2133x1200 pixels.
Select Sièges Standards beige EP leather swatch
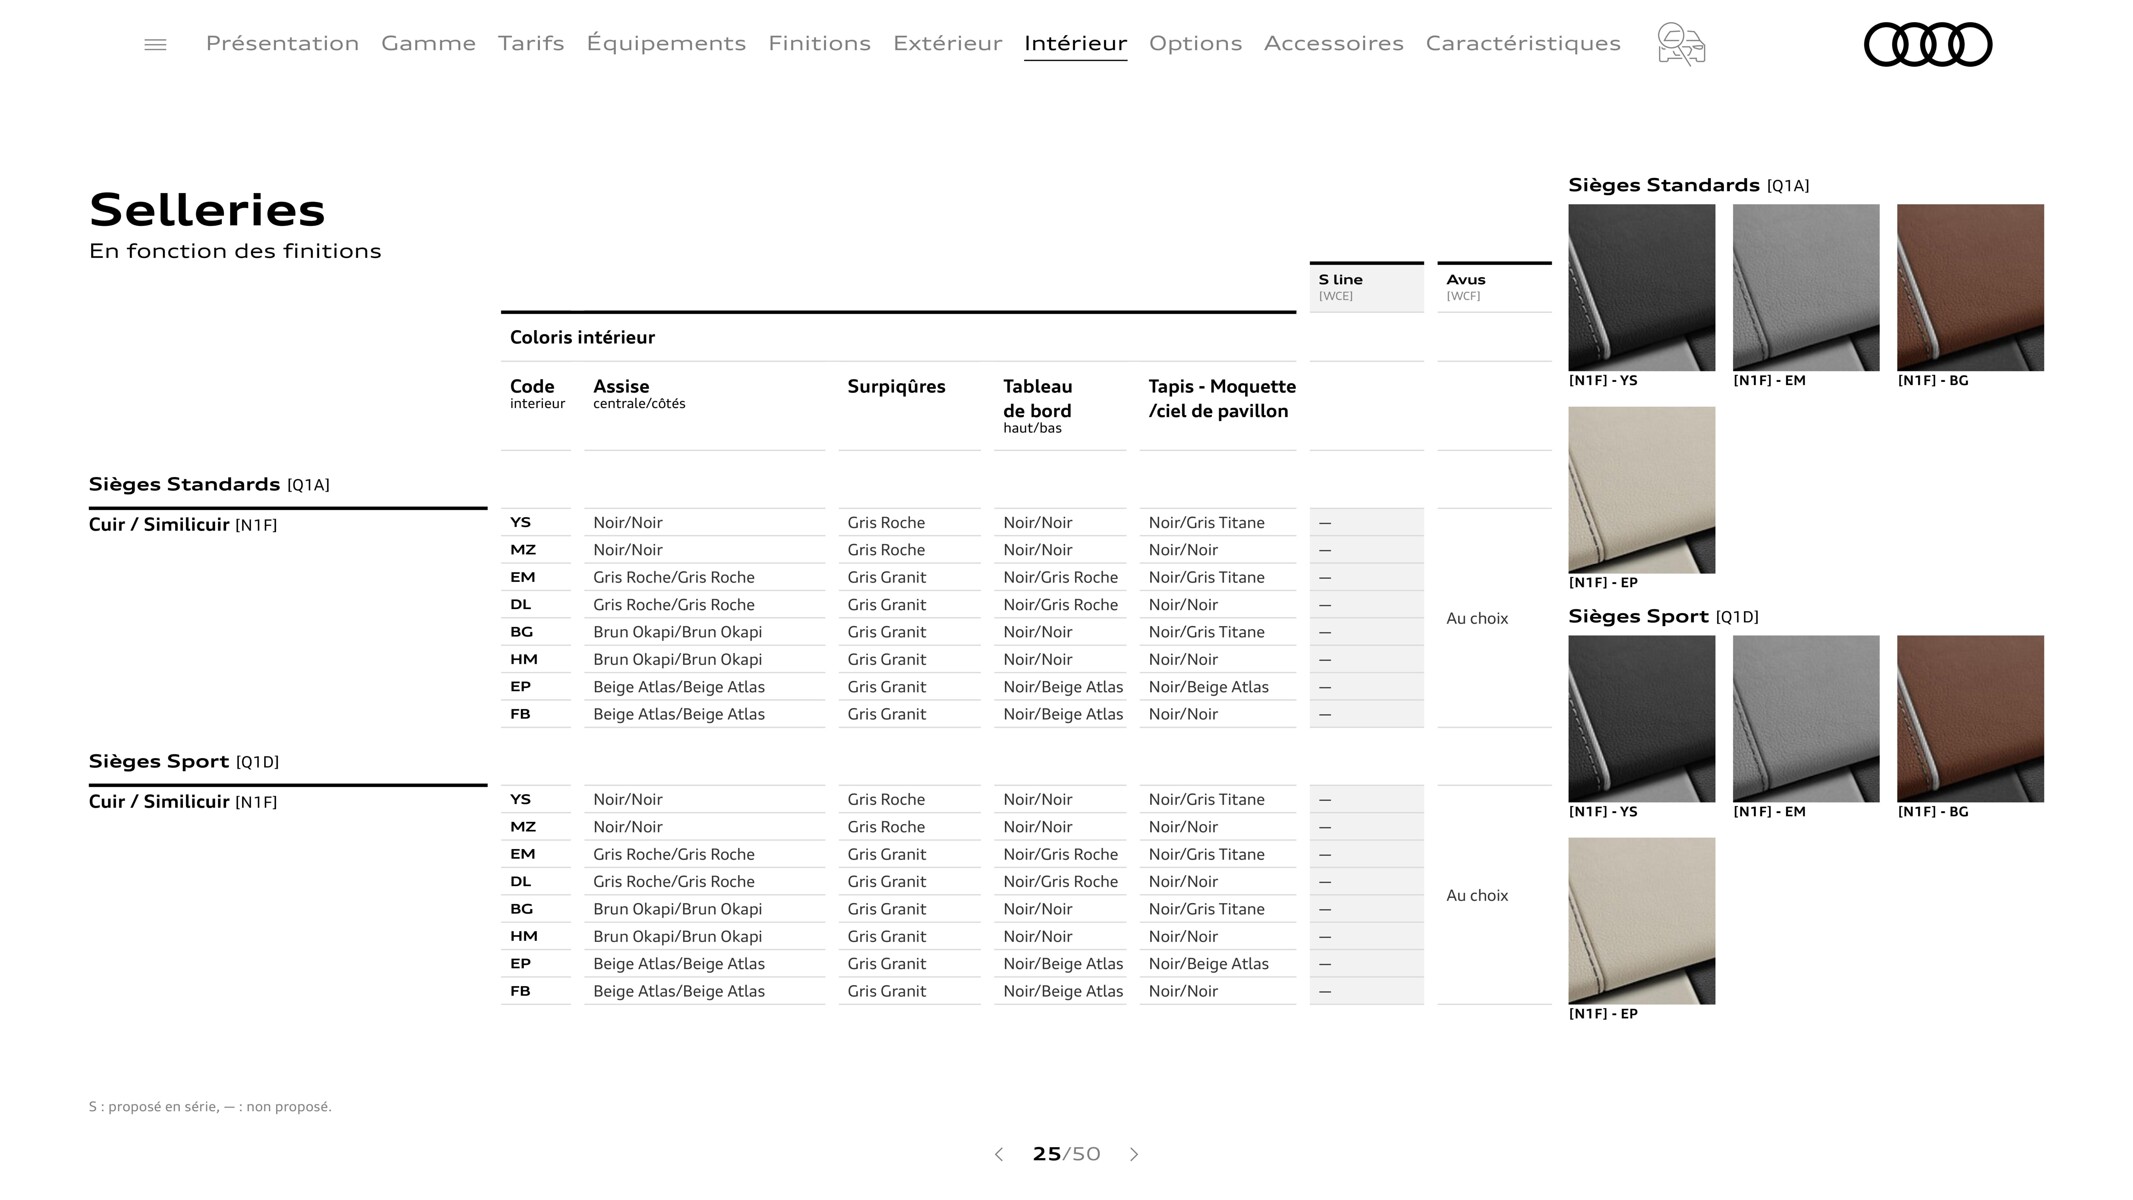tap(1641, 490)
